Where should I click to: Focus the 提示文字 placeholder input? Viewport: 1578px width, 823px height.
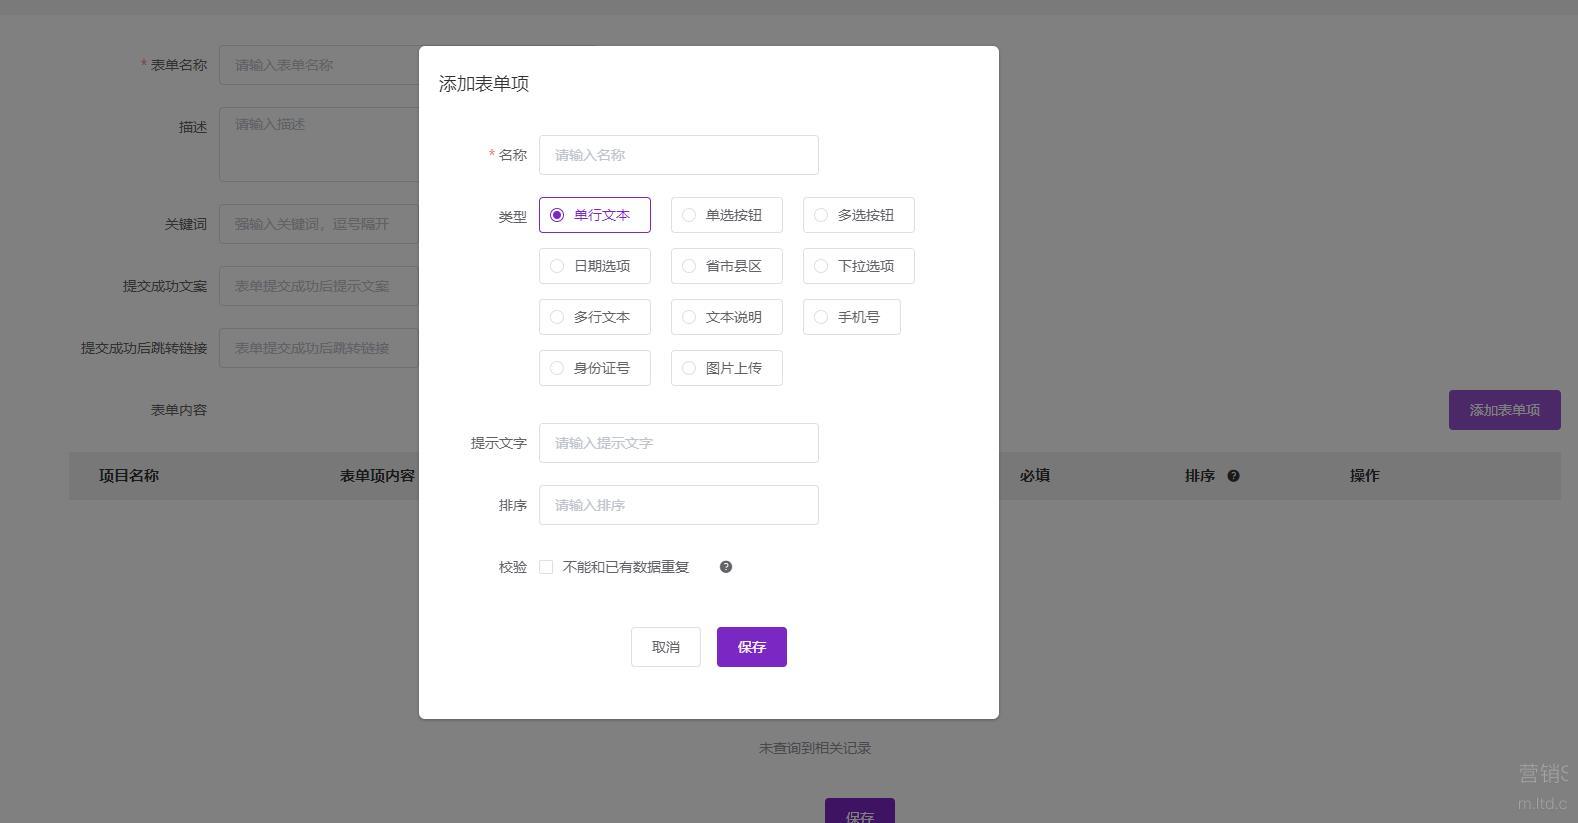[679, 443]
